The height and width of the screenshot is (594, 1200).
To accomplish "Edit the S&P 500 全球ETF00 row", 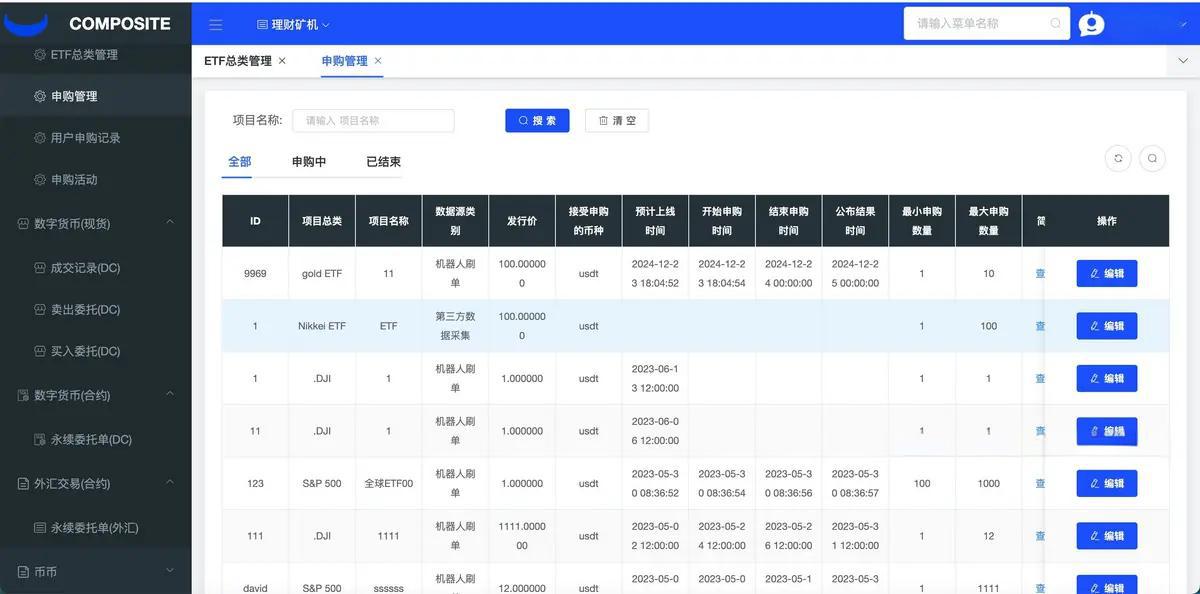I will 1107,483.
